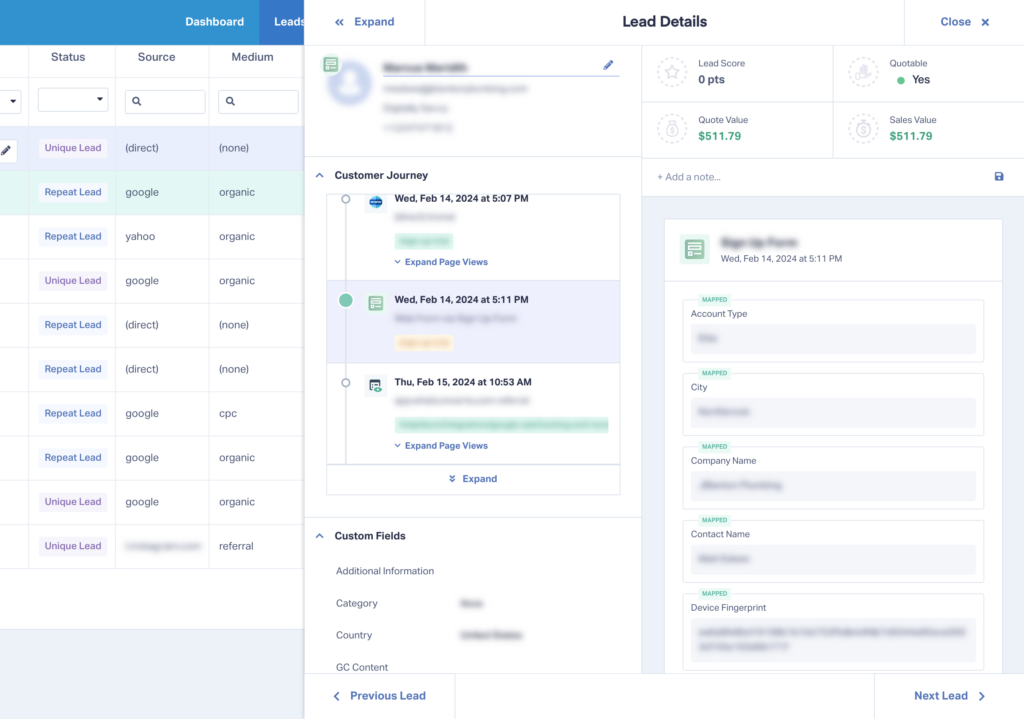This screenshot has height=719, width=1024.
Task: Click the Contact Name field value
Action: [833, 559]
